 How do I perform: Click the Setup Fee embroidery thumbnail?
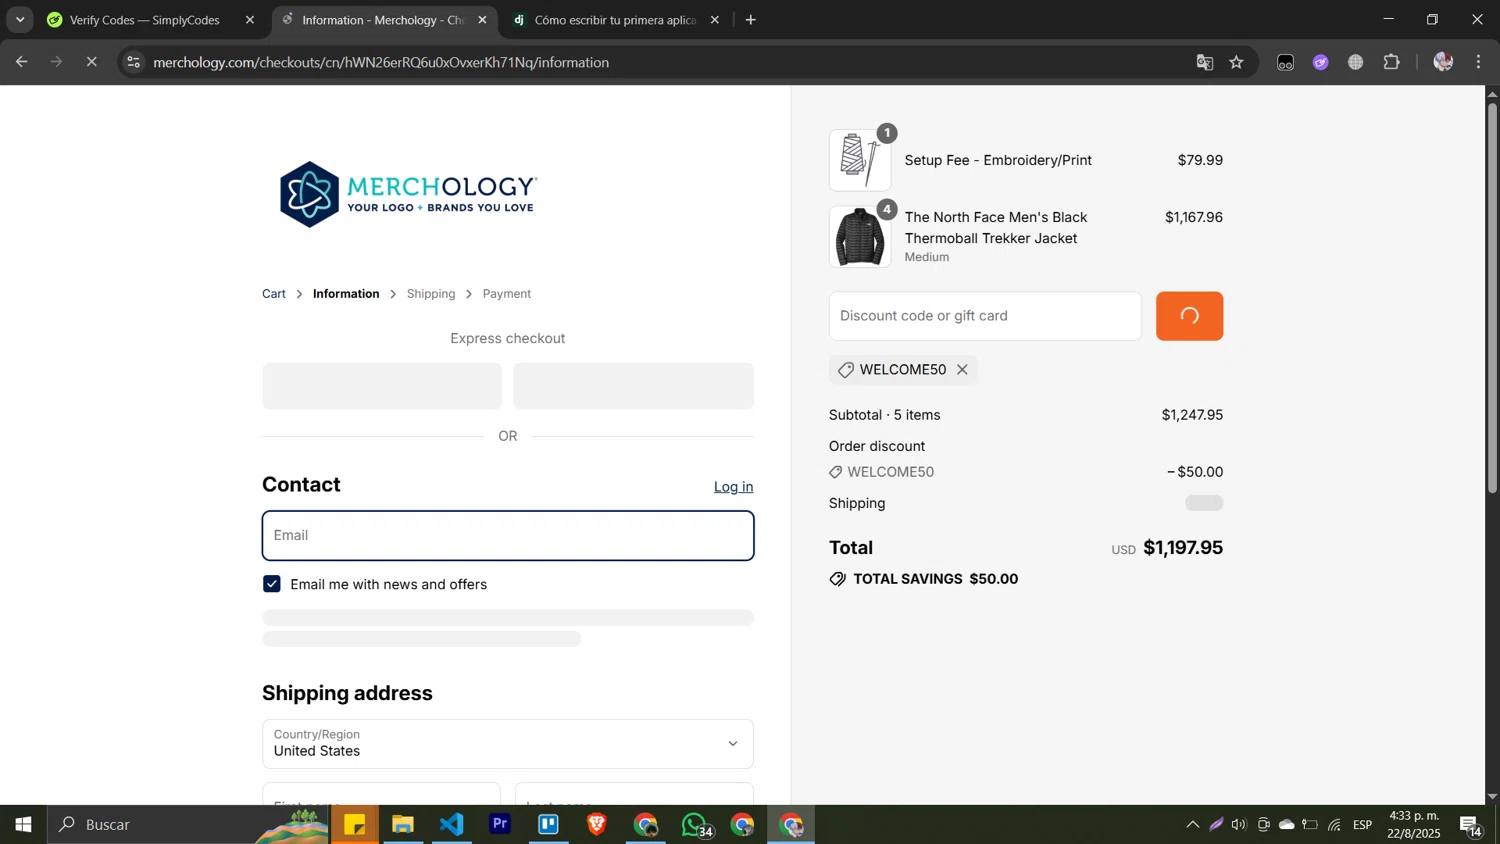tap(860, 159)
